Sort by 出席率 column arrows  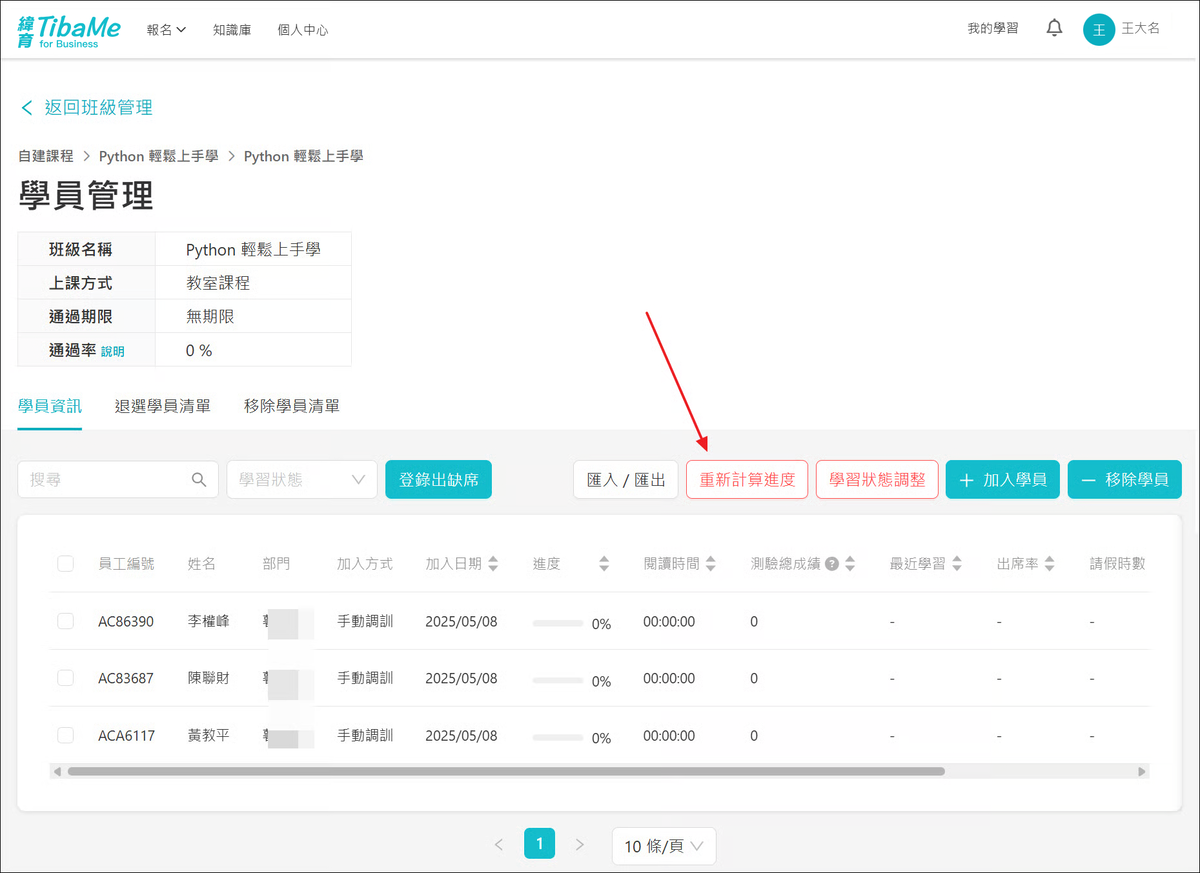coord(1050,564)
